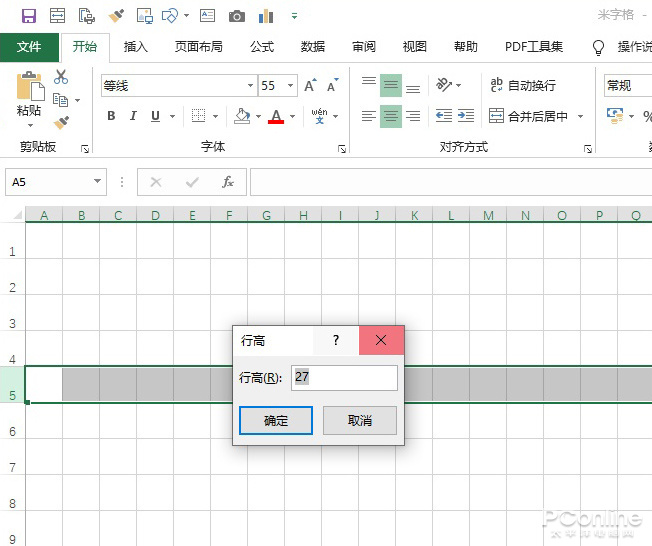Screen dimensions: 652x546
Task: Click the Wrap Text (自动换行) button
Action: click(x=523, y=86)
